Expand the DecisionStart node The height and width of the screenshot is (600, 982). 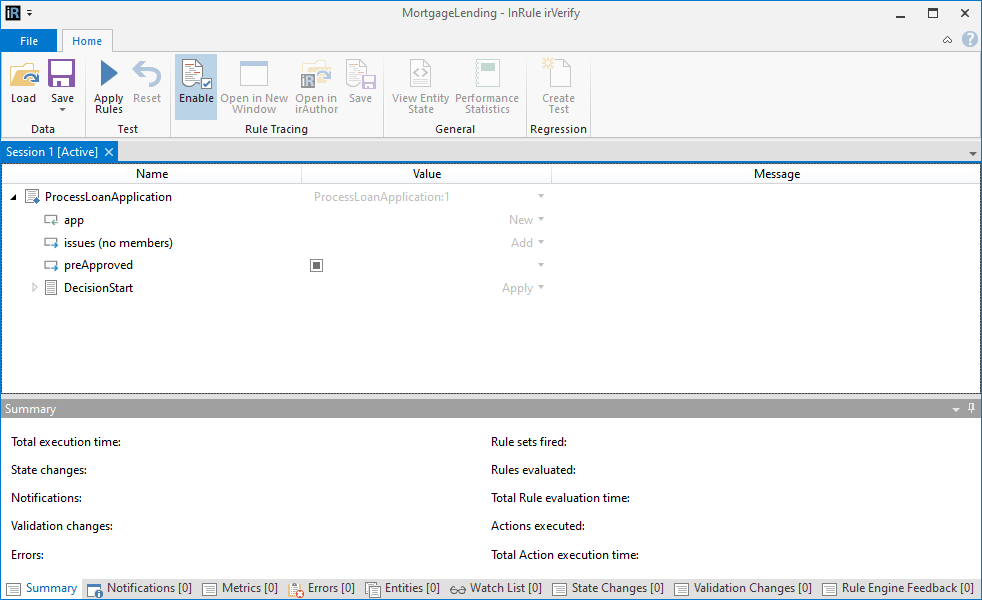pos(34,288)
